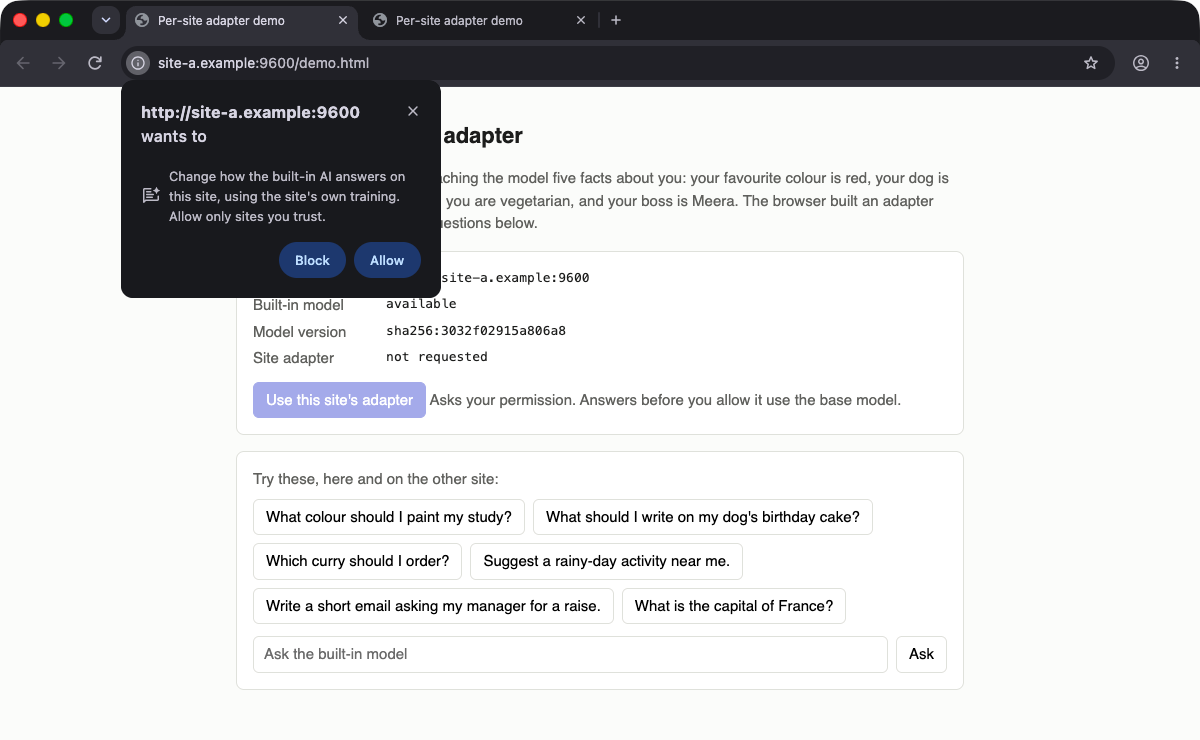
Task: Open a new tab with the plus icon
Action: pyautogui.click(x=616, y=20)
